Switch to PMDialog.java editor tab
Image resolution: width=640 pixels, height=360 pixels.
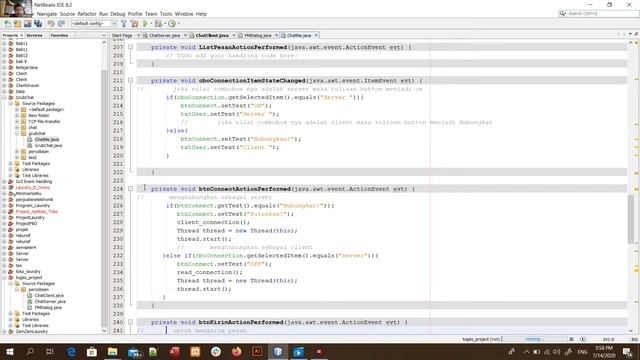[x=258, y=36]
